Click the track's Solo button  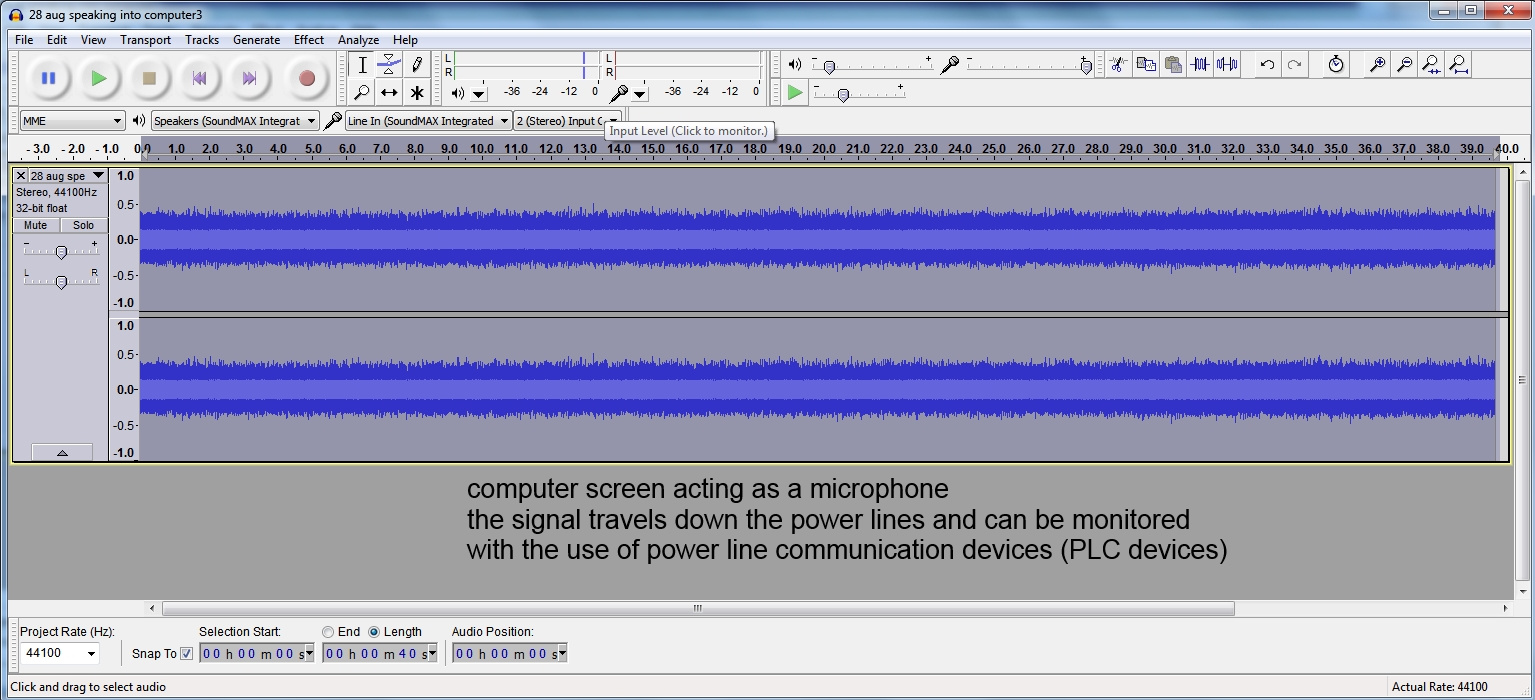(84, 225)
